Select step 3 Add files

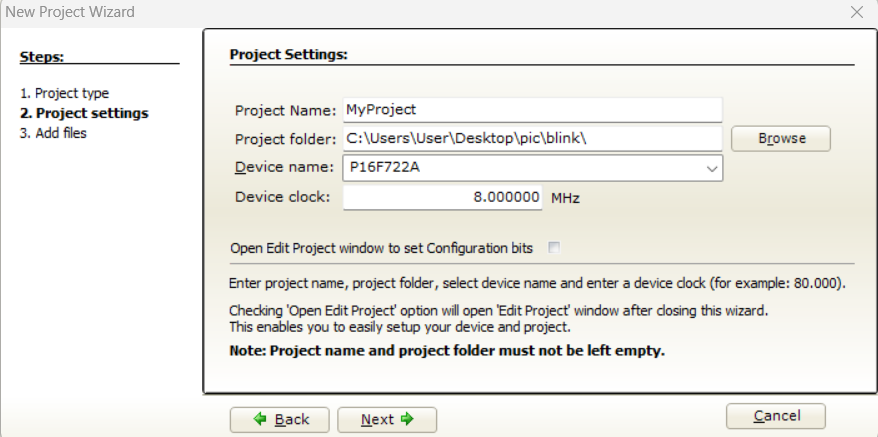pos(53,133)
